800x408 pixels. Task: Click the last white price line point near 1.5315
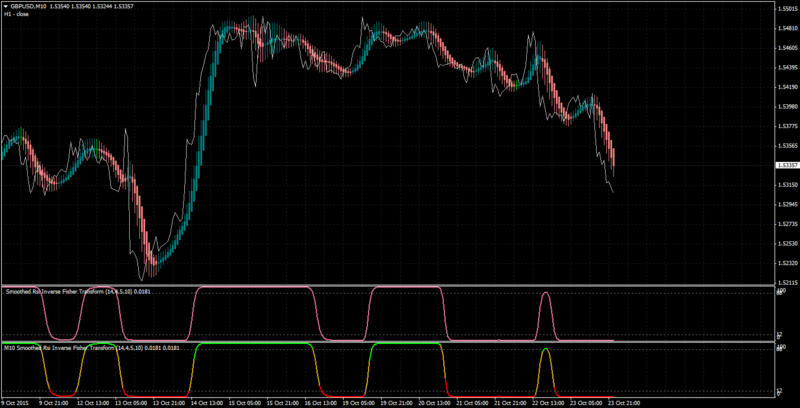(x=612, y=191)
